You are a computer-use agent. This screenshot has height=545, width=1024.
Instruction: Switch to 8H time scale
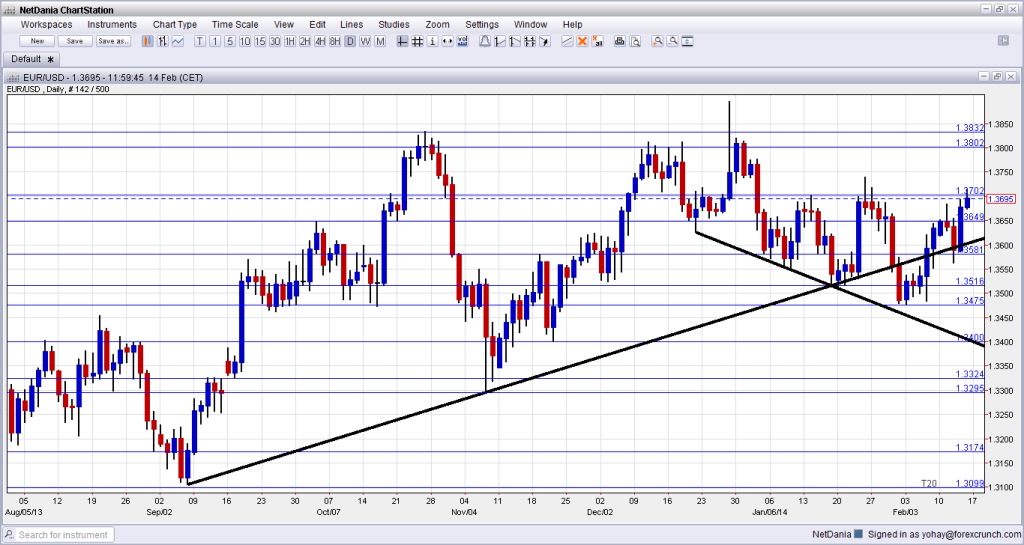335,41
